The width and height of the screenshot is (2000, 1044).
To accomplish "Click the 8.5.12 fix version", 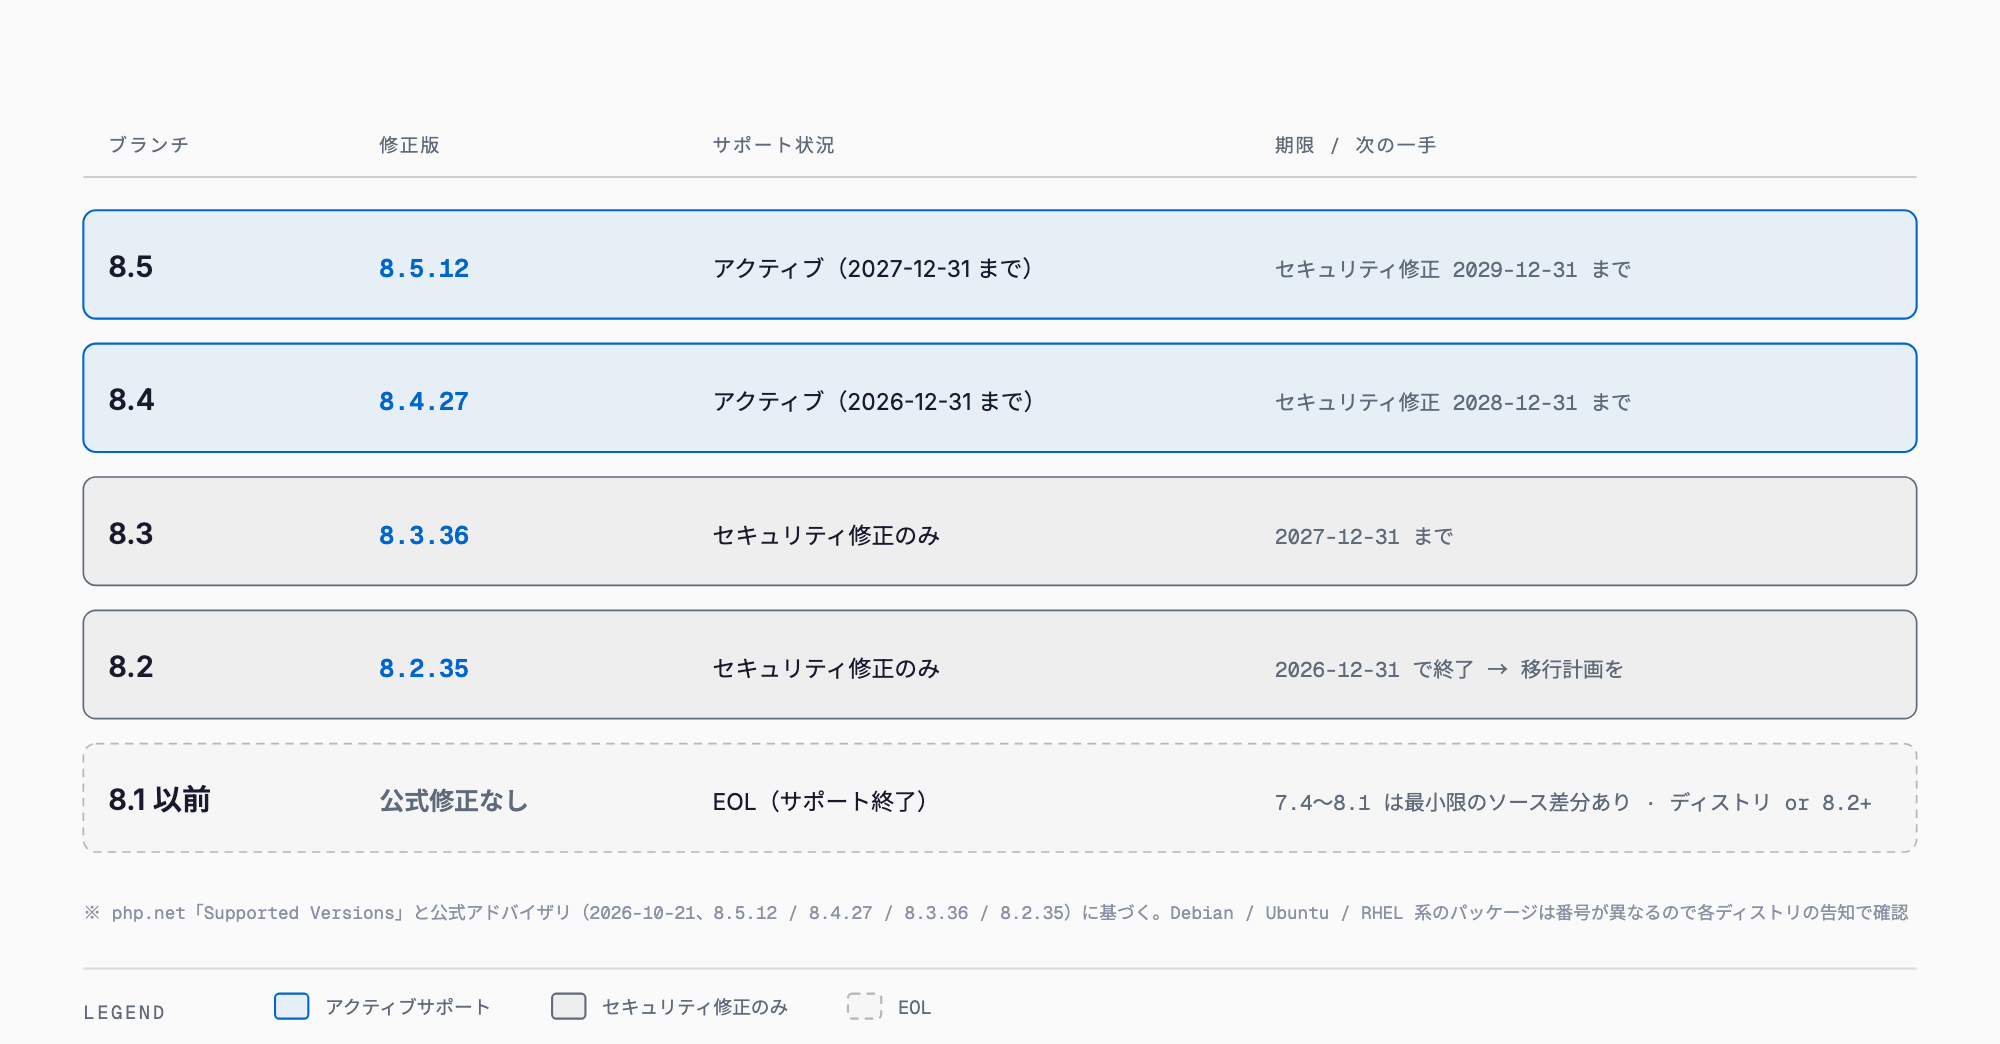I will [x=424, y=268].
